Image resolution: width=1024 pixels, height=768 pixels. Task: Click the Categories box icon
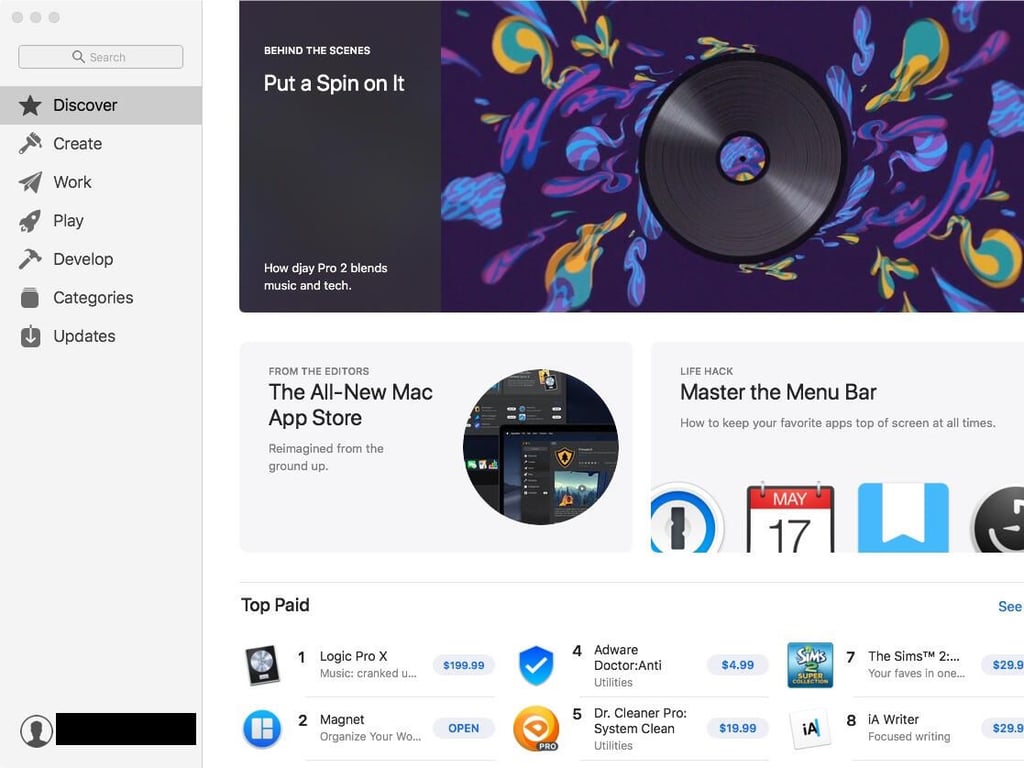(x=30, y=298)
